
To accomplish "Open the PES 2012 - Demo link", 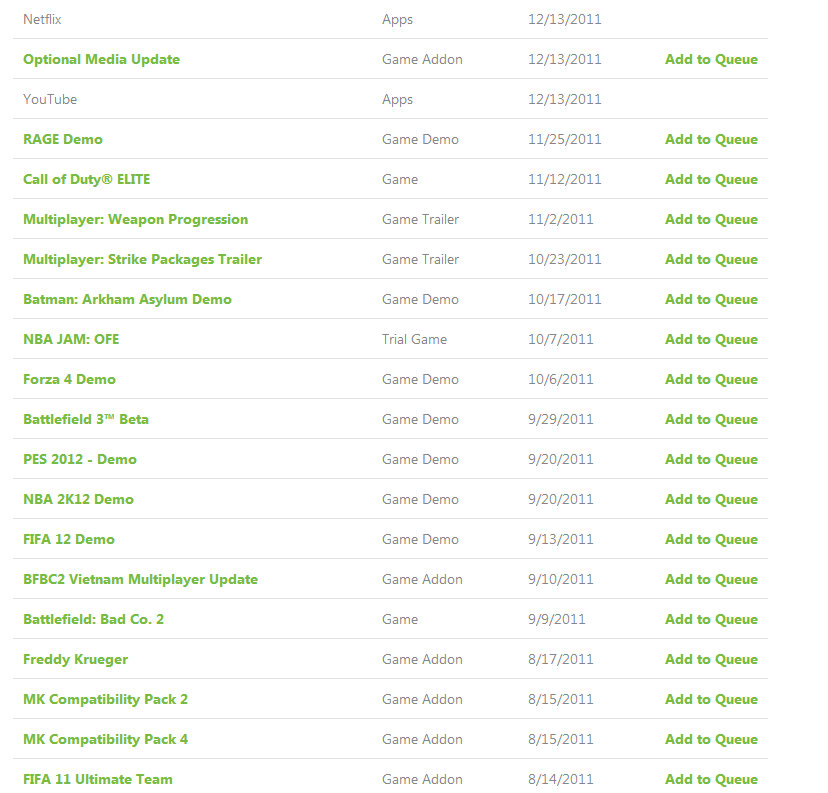I will point(80,459).
